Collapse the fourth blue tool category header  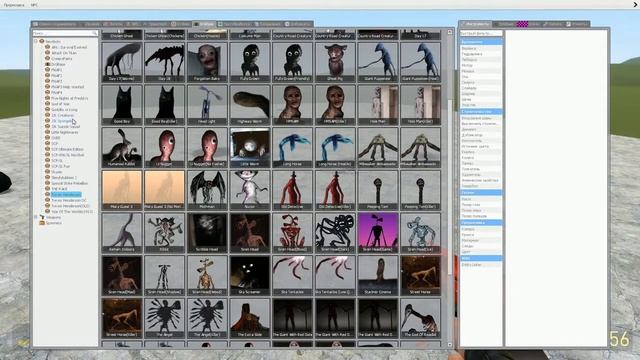tap(481, 222)
